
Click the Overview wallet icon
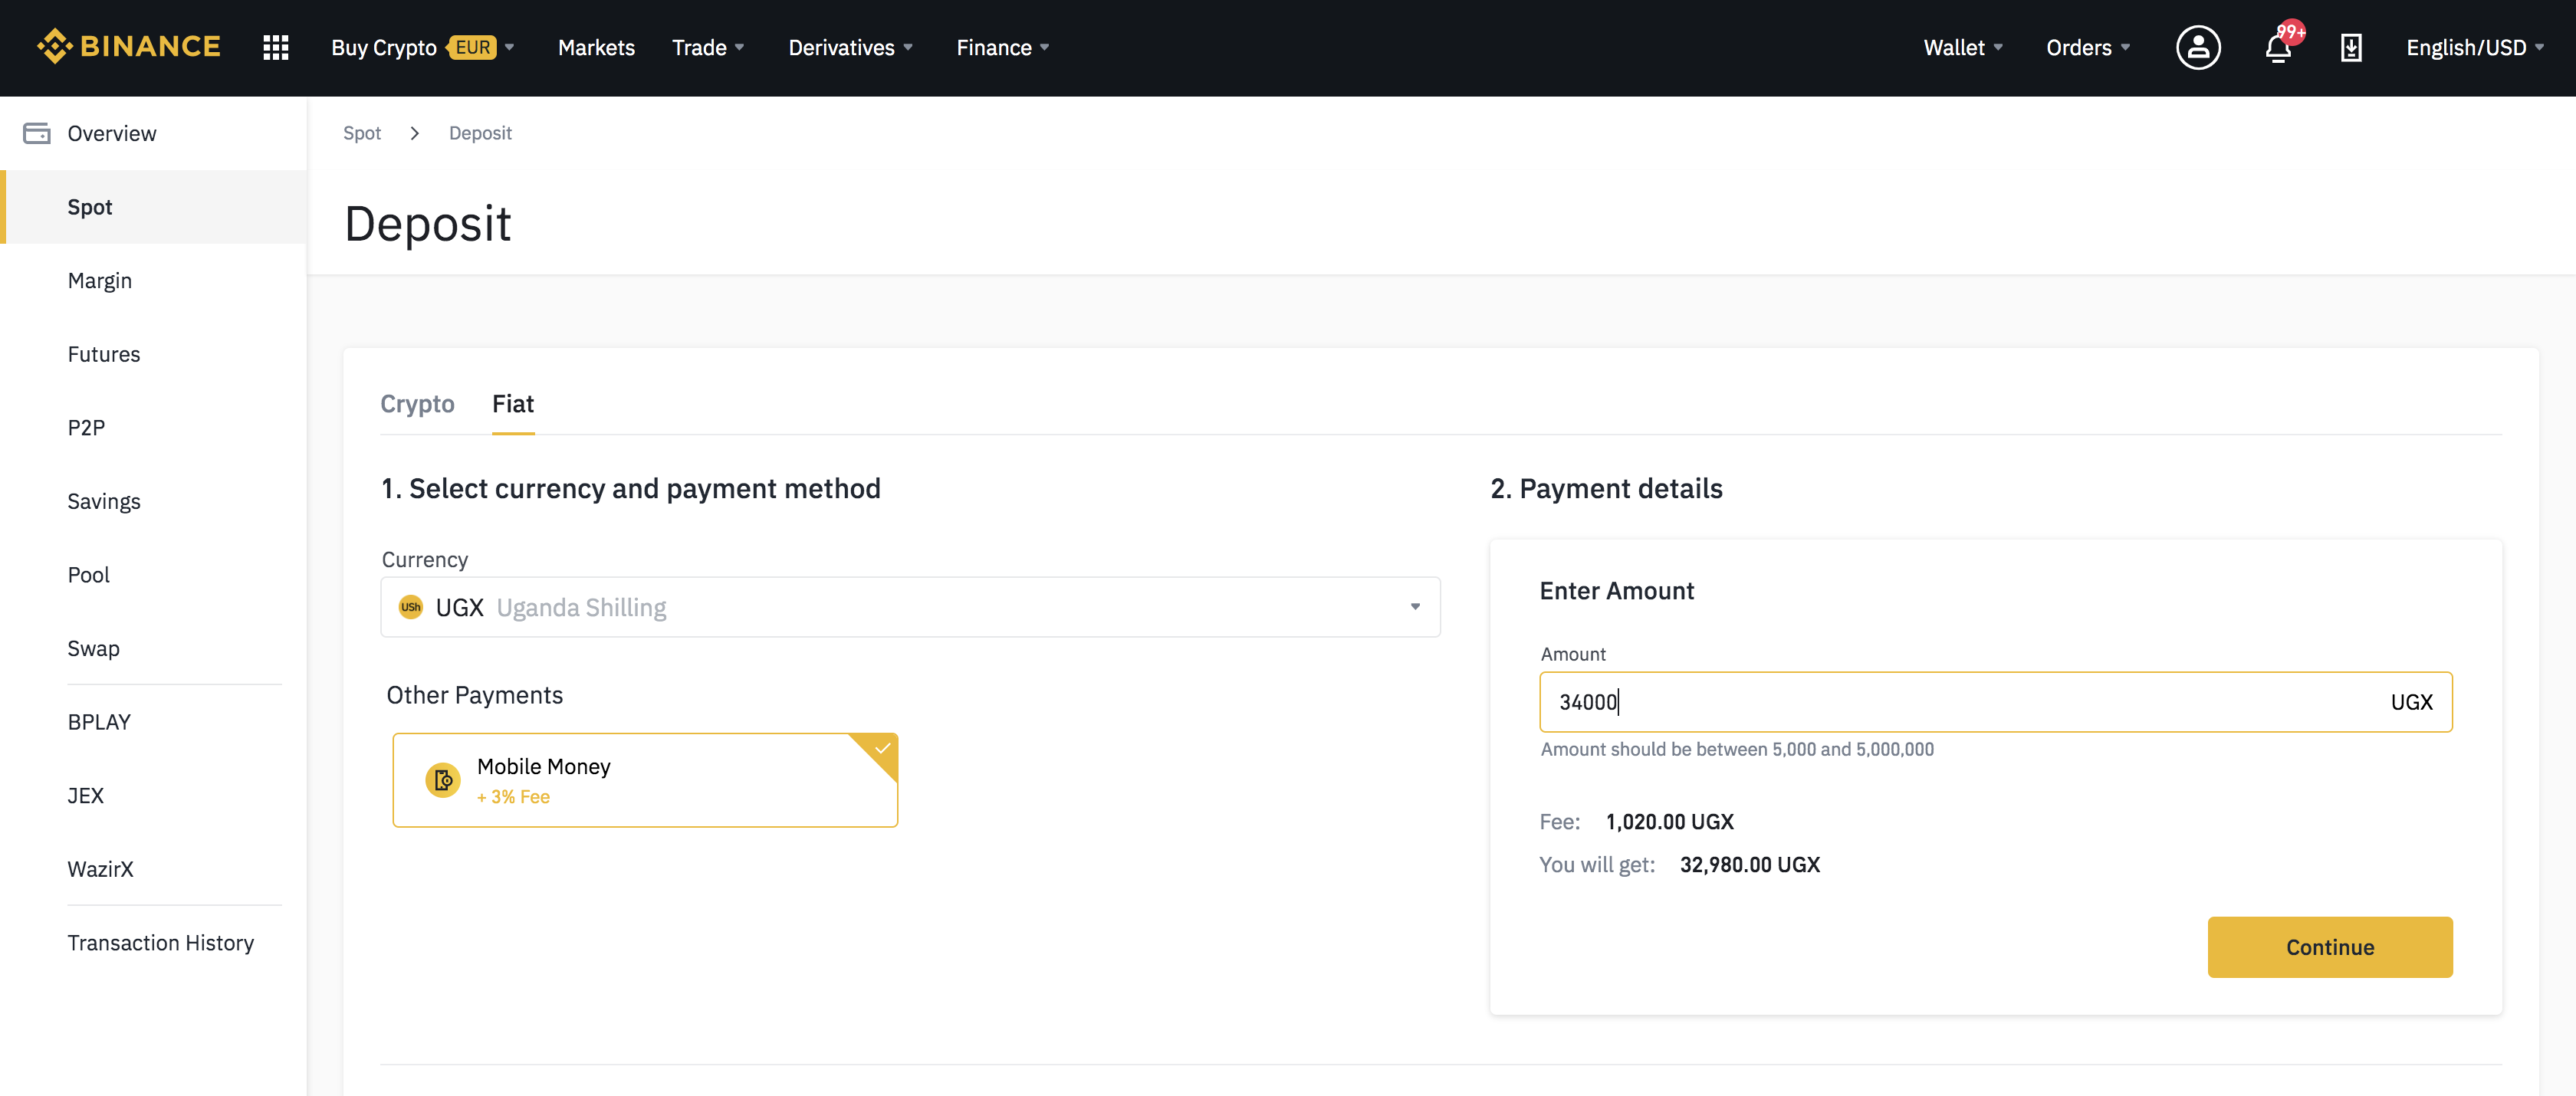point(37,133)
